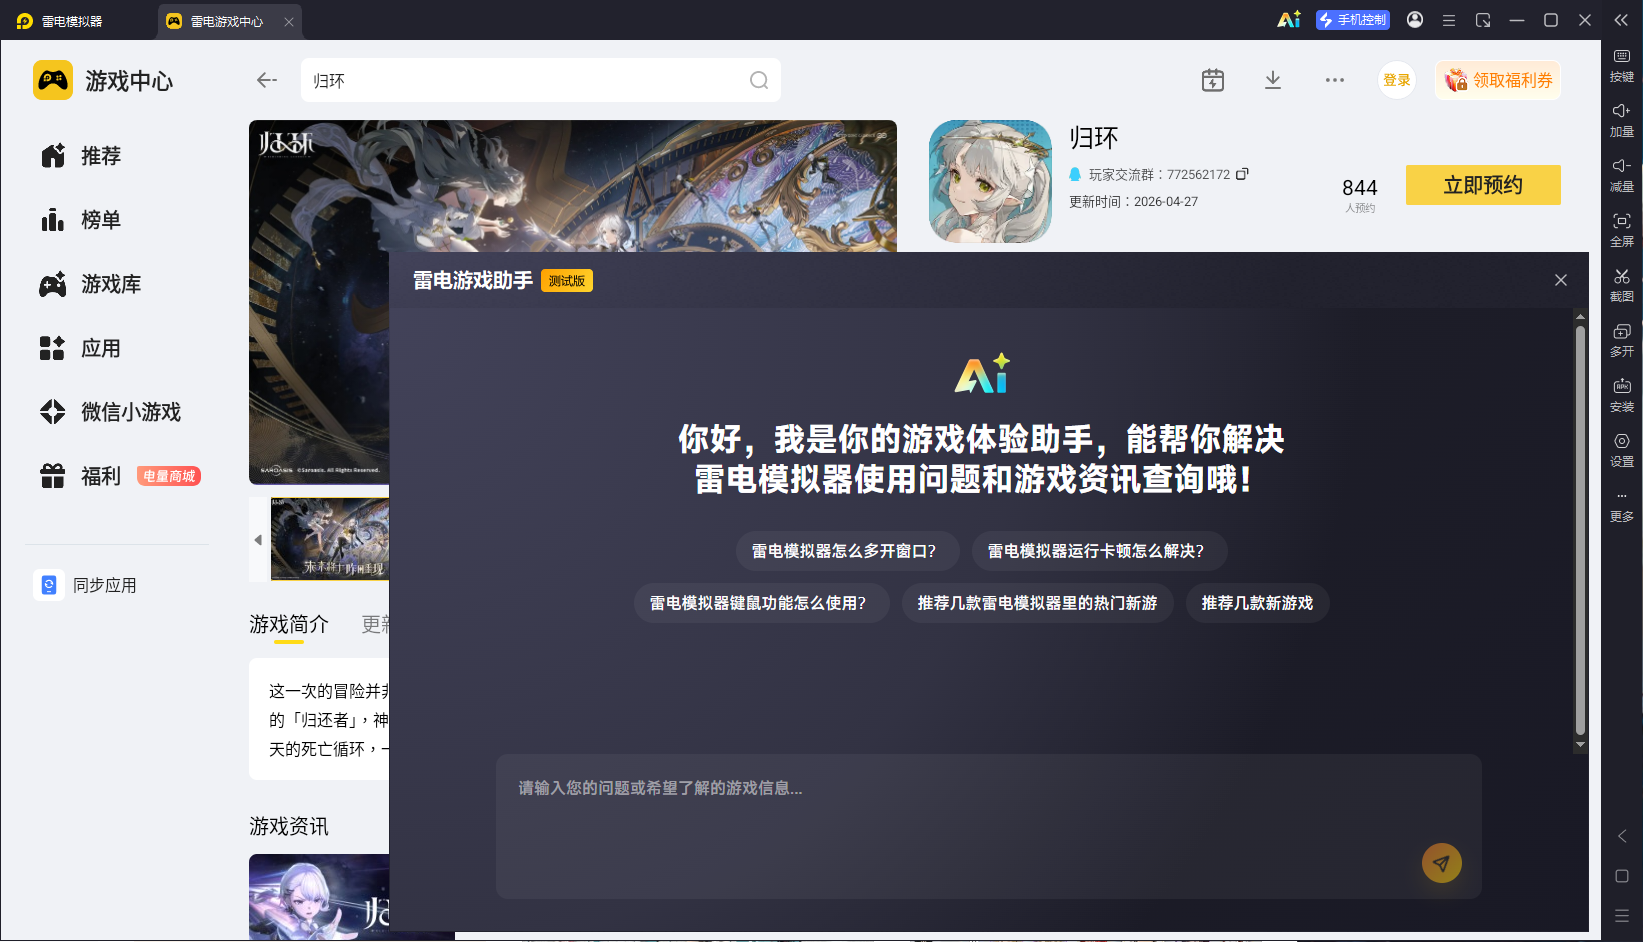This screenshot has width=1643, height=942.
Task: Collapse the right sidebar with double-chevron icon
Action: pyautogui.click(x=1621, y=20)
